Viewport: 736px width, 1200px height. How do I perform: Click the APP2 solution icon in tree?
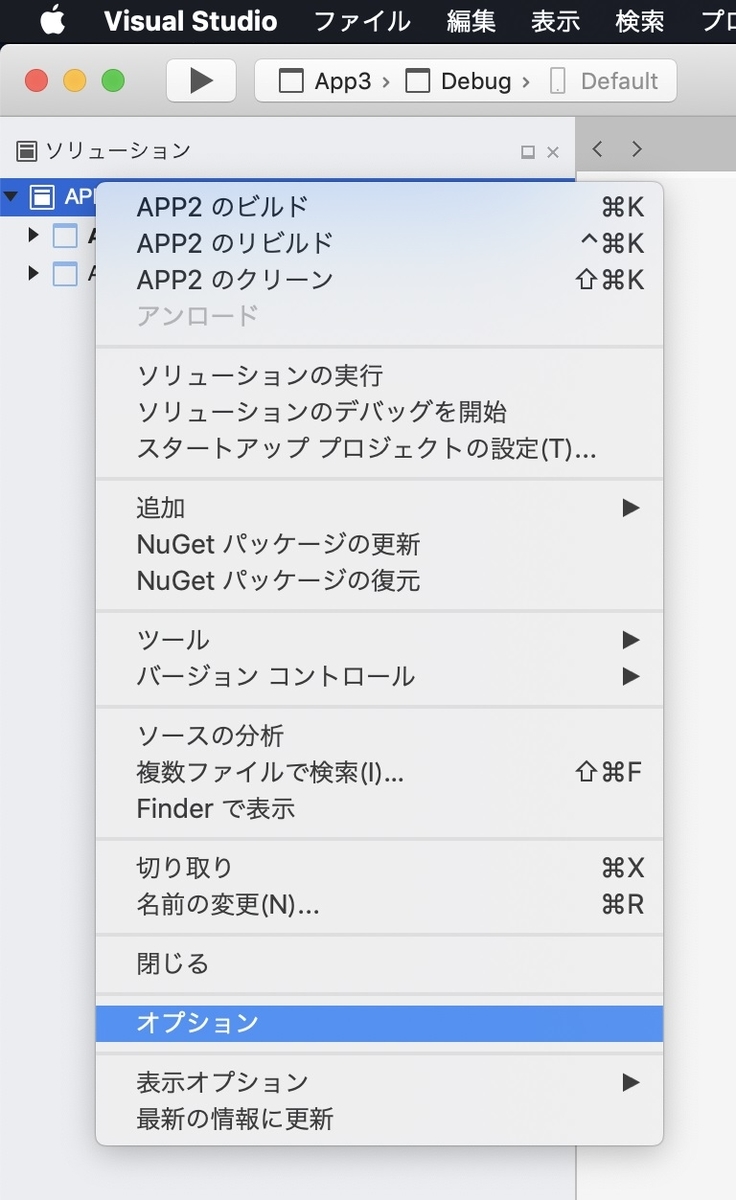[42, 197]
